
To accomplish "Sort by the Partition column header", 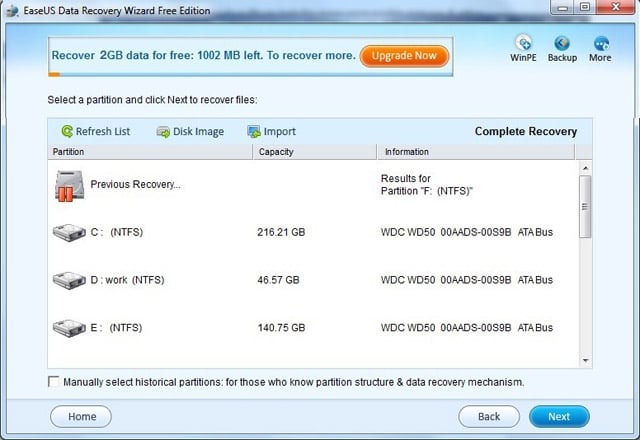I will pos(150,152).
